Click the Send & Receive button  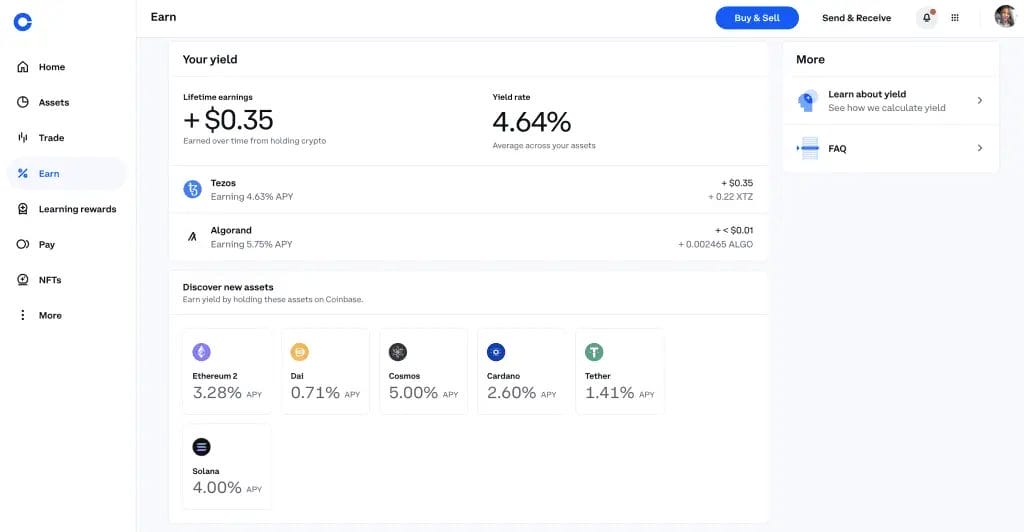pos(856,18)
